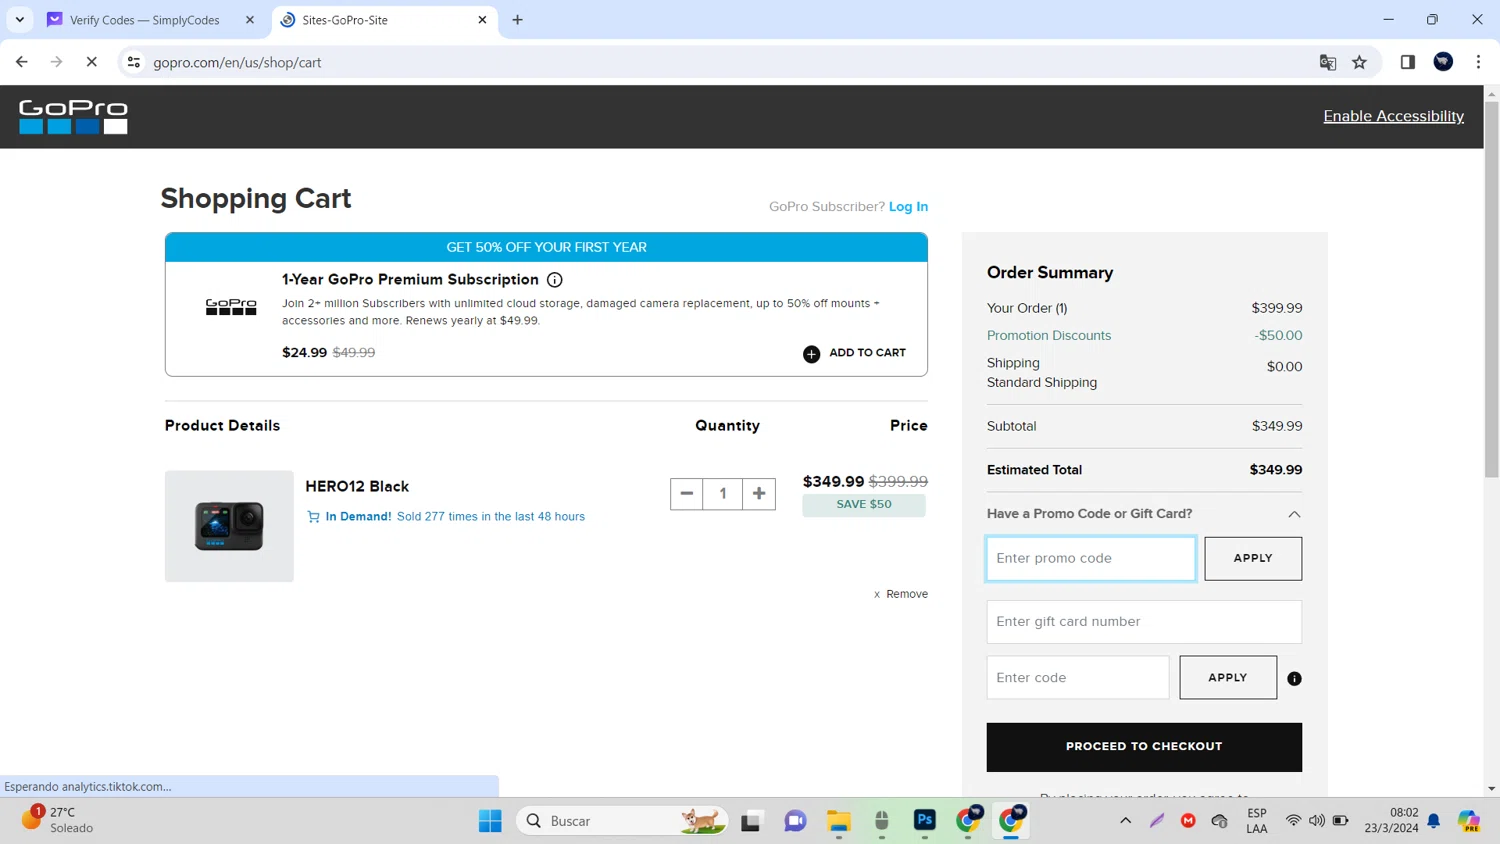
Task: Toggle the browser side panel
Action: click(x=1408, y=62)
